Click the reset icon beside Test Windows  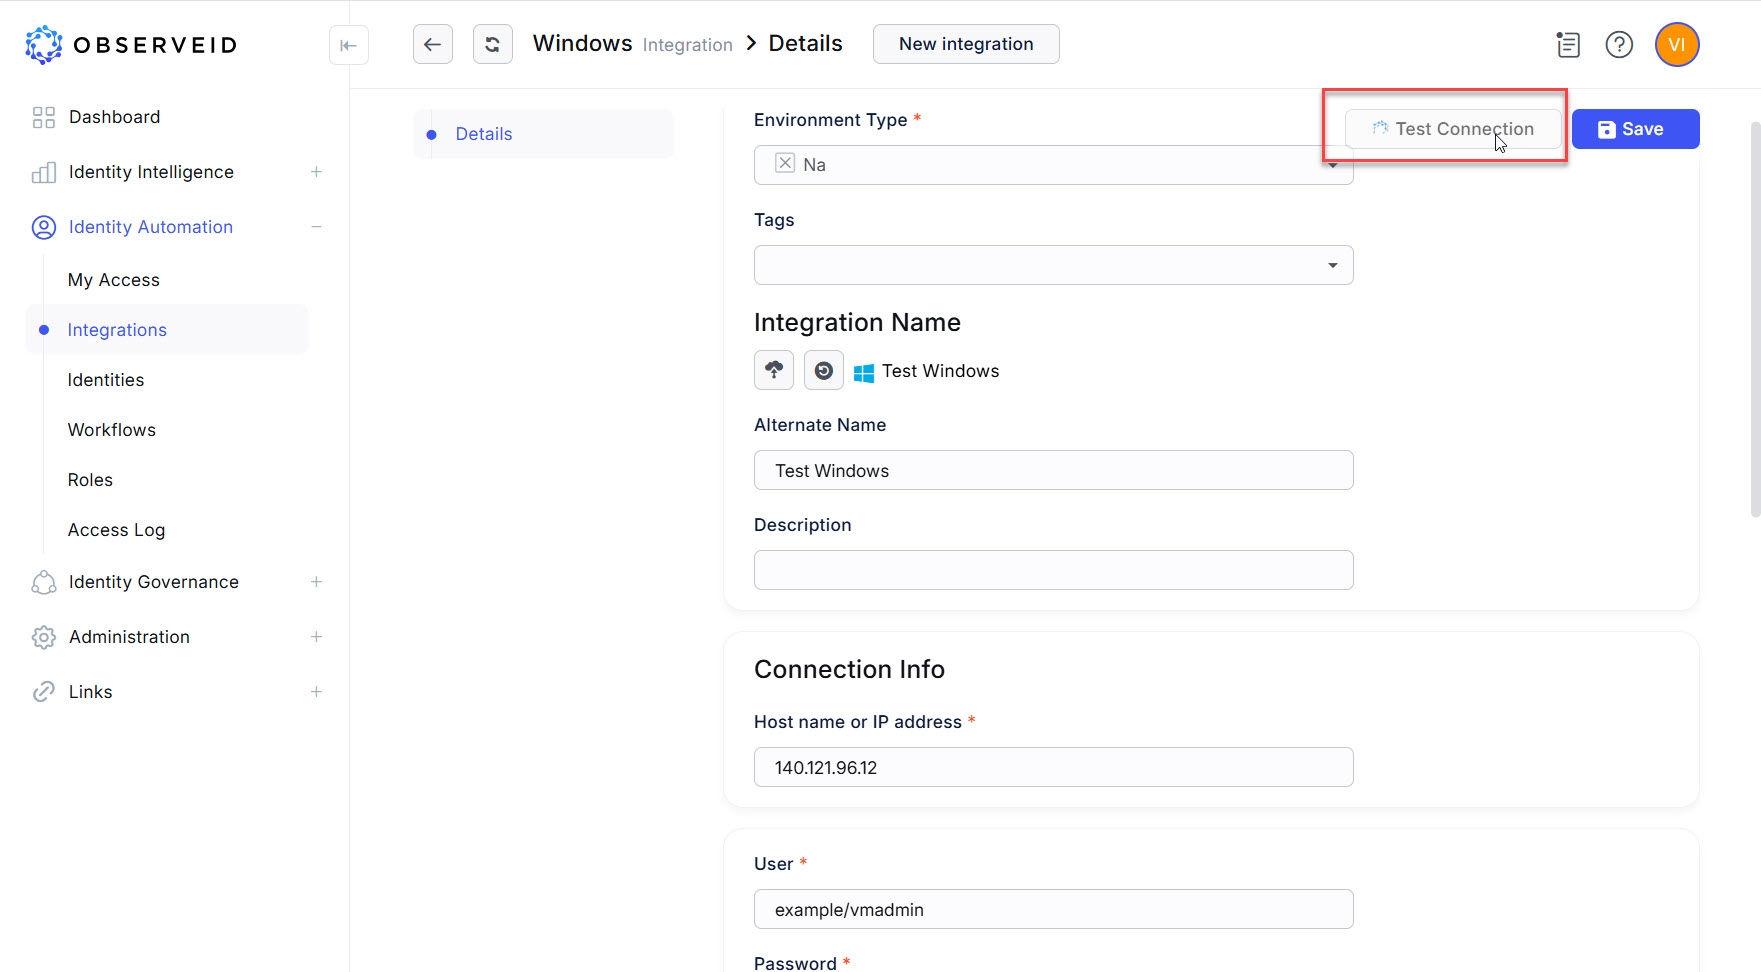click(823, 370)
